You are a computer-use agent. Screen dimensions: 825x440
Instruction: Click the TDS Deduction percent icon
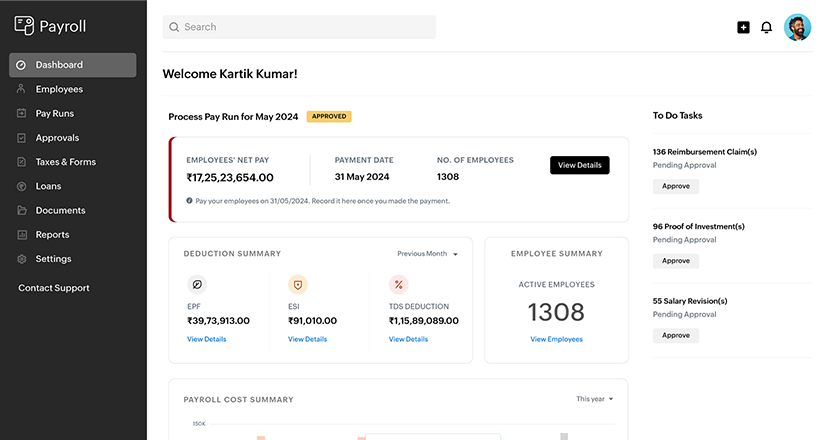click(398, 284)
